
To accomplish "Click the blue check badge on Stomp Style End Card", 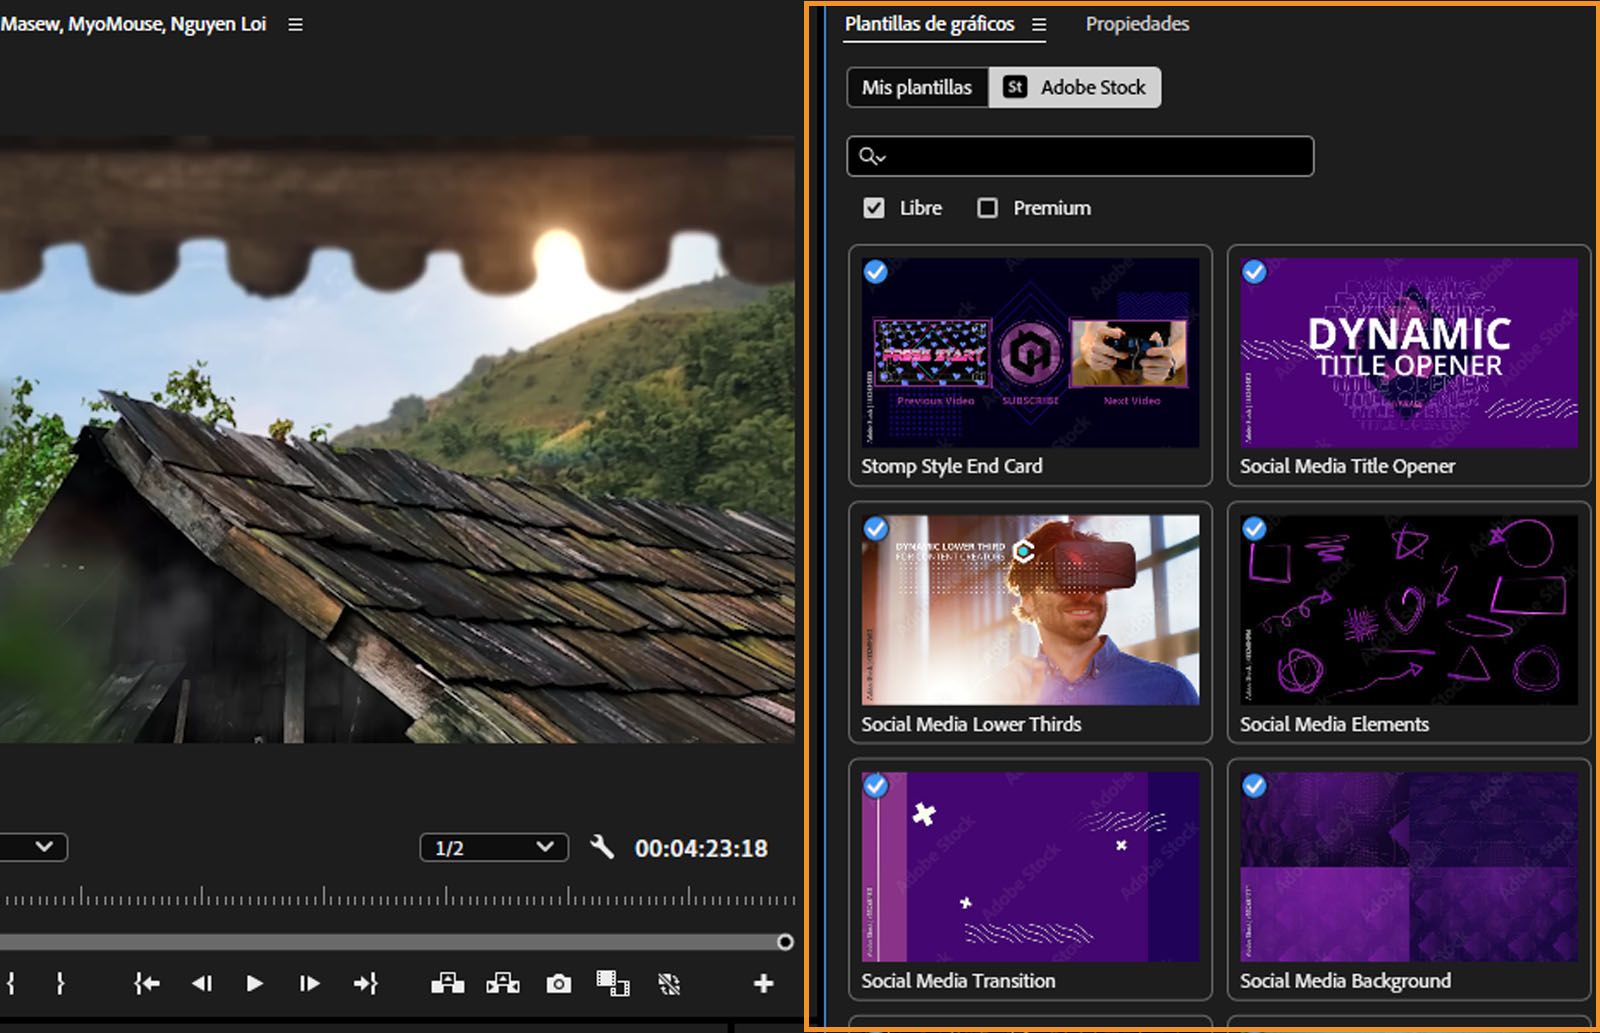I will coord(875,272).
